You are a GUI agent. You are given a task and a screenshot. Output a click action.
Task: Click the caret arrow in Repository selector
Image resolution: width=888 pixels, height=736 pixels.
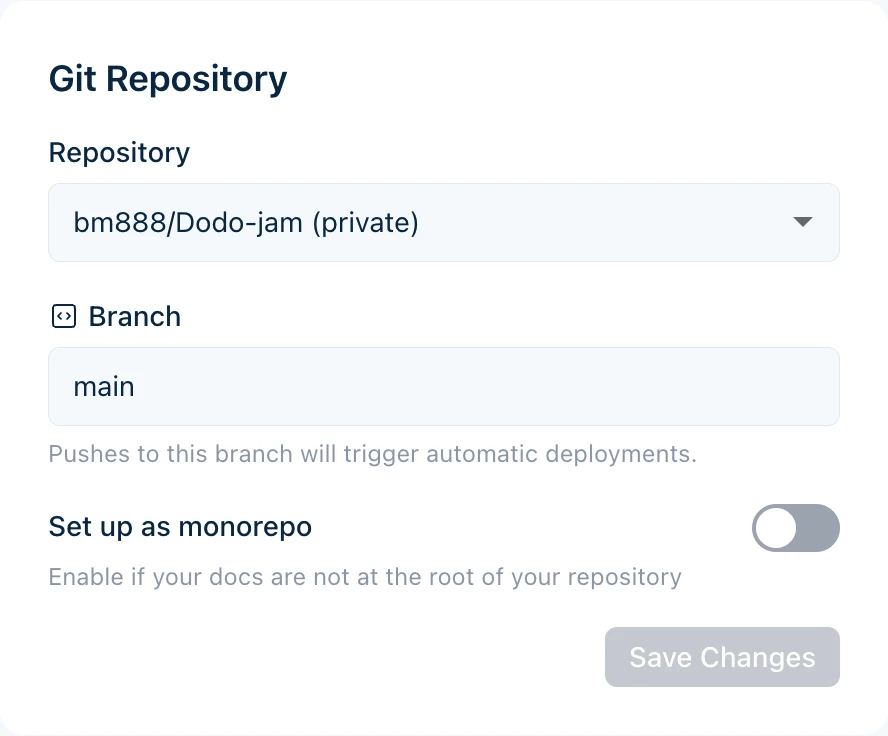(802, 222)
